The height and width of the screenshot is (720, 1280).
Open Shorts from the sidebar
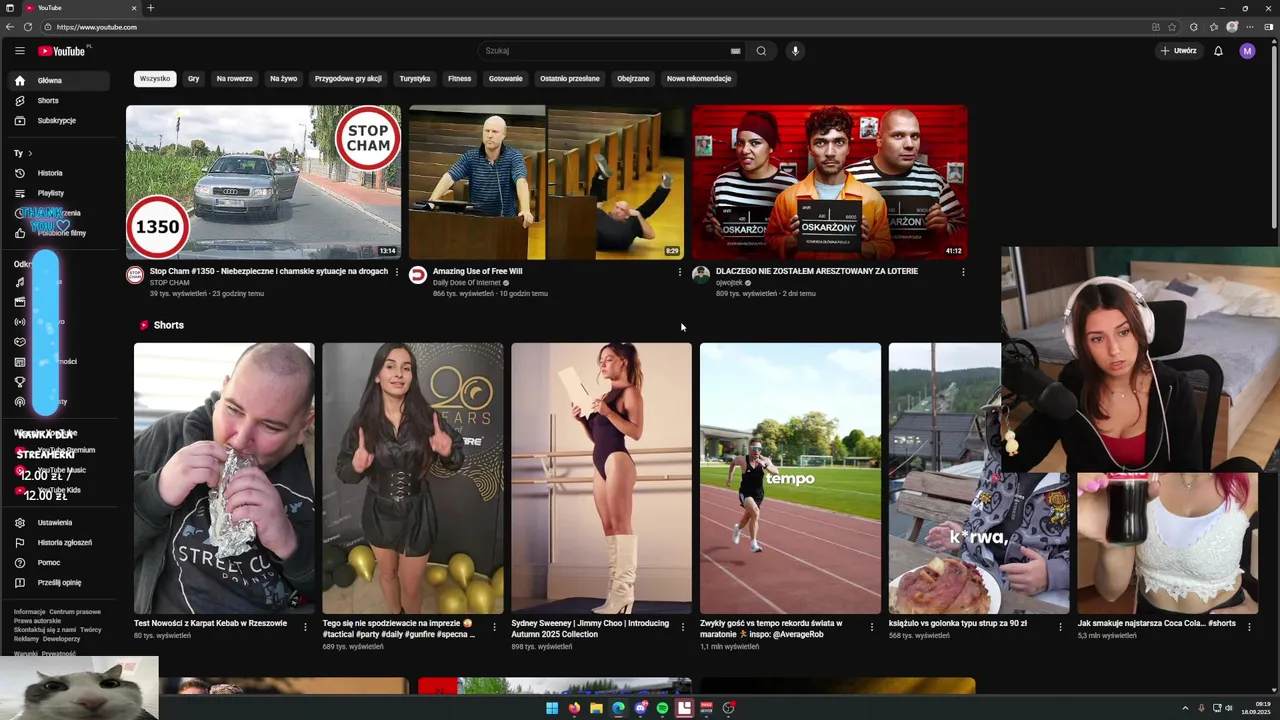click(x=58, y=101)
